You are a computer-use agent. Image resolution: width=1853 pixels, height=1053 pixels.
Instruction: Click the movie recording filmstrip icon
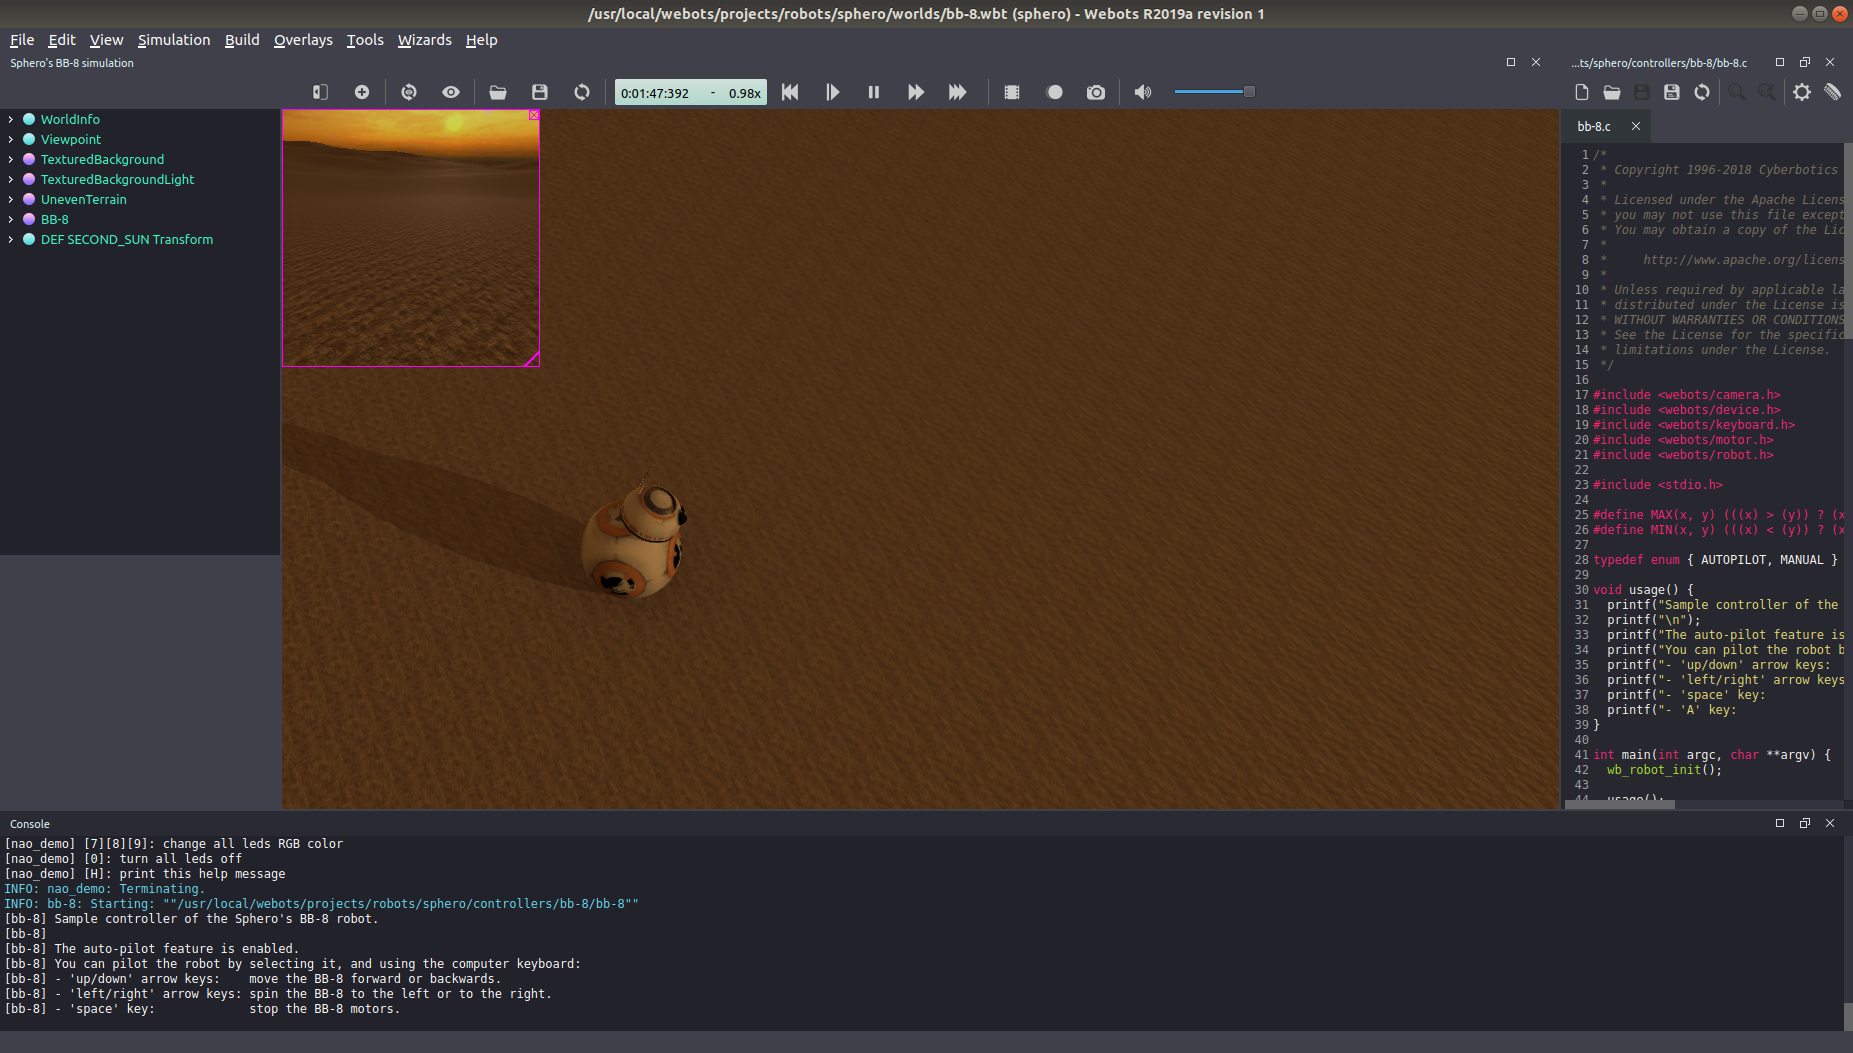pos(1012,92)
